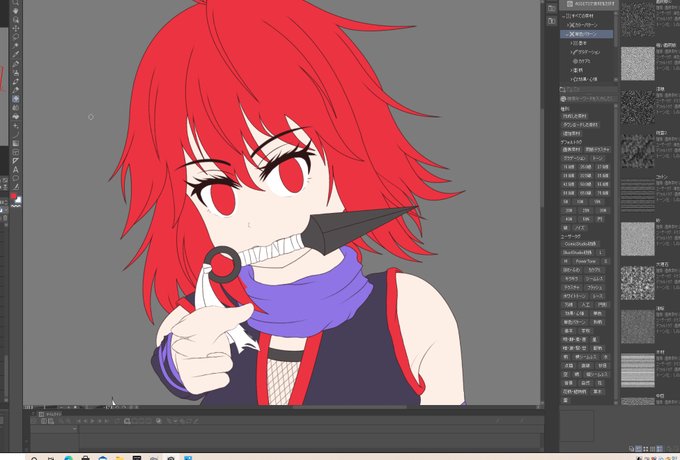Viewport: 680px width, 460px height.
Task: Toggle the ダウンロードした素材 tag filter
Action: (x=580, y=125)
